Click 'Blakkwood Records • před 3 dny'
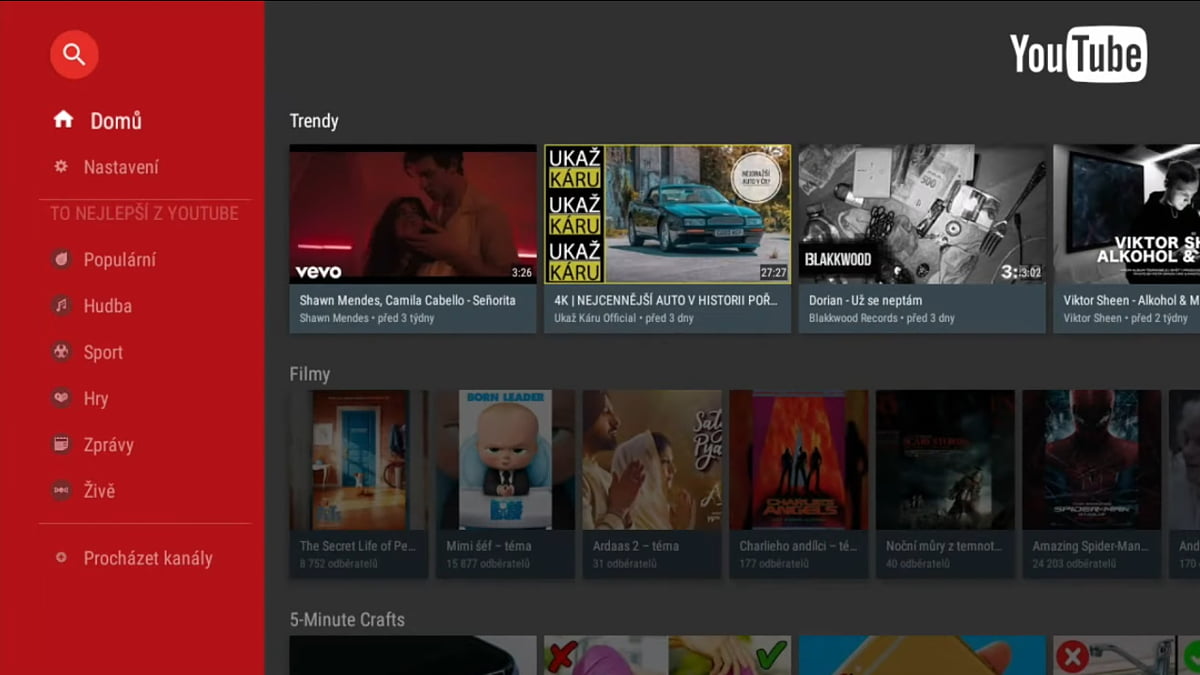1200x675 pixels. 882,318
